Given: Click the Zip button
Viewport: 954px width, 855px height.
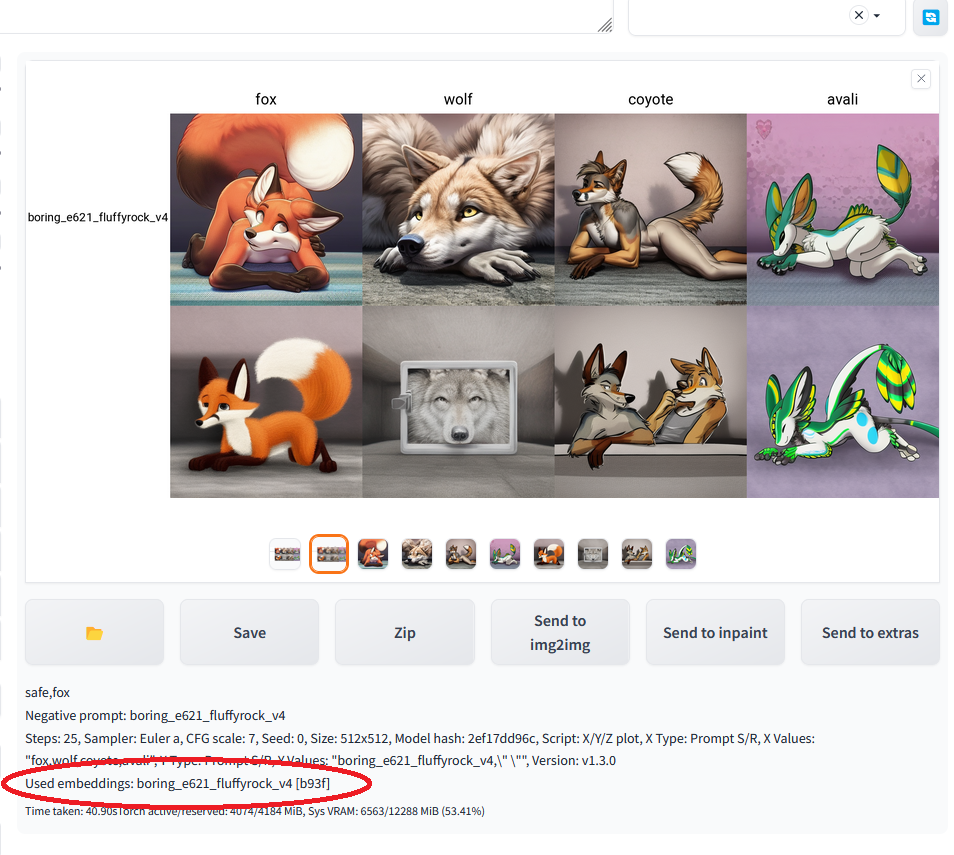Looking at the screenshot, I should (x=404, y=632).
